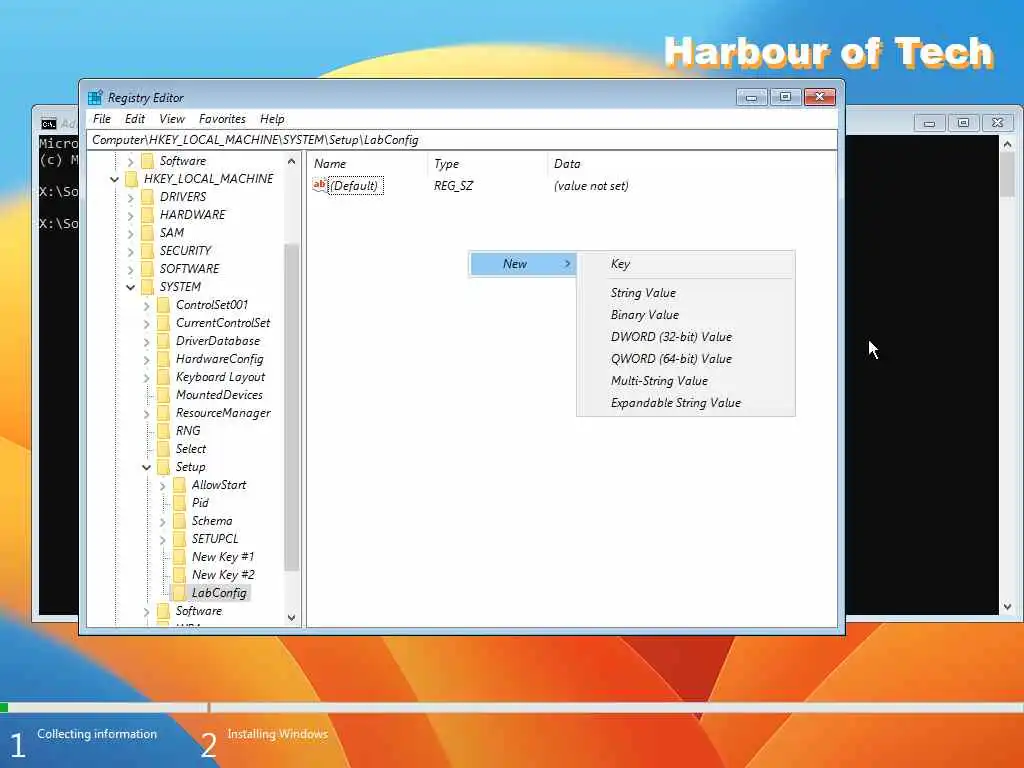Image resolution: width=1024 pixels, height=768 pixels.
Task: Click the Type column header
Action: click(488, 164)
